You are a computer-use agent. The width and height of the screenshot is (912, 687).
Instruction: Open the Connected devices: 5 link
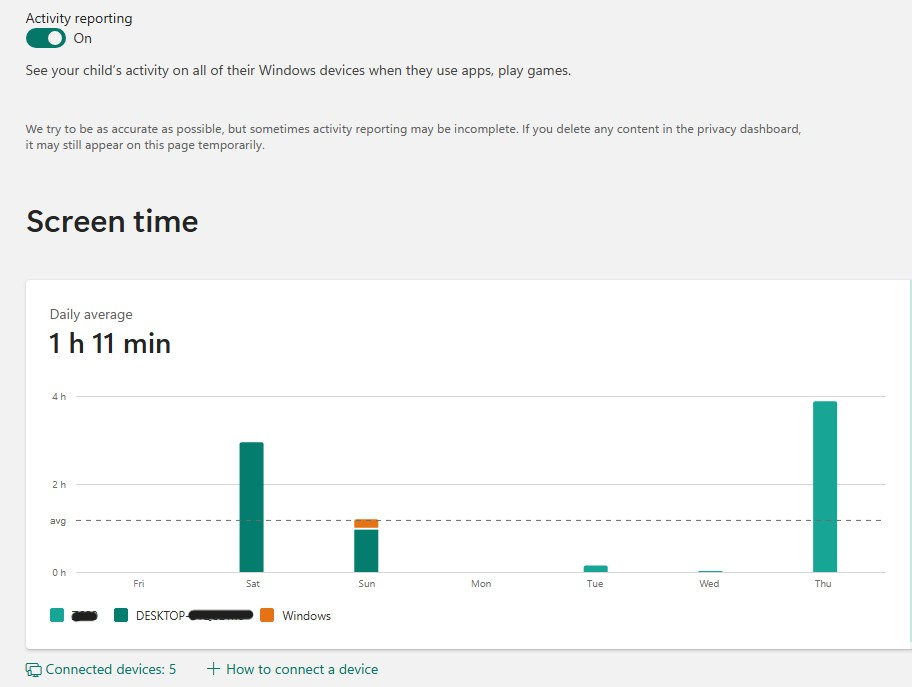point(111,669)
